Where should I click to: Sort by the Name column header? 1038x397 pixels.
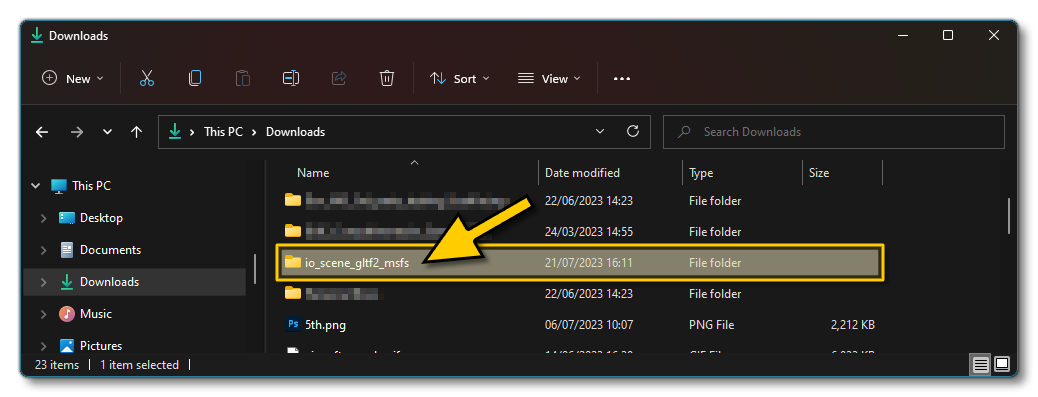312,173
